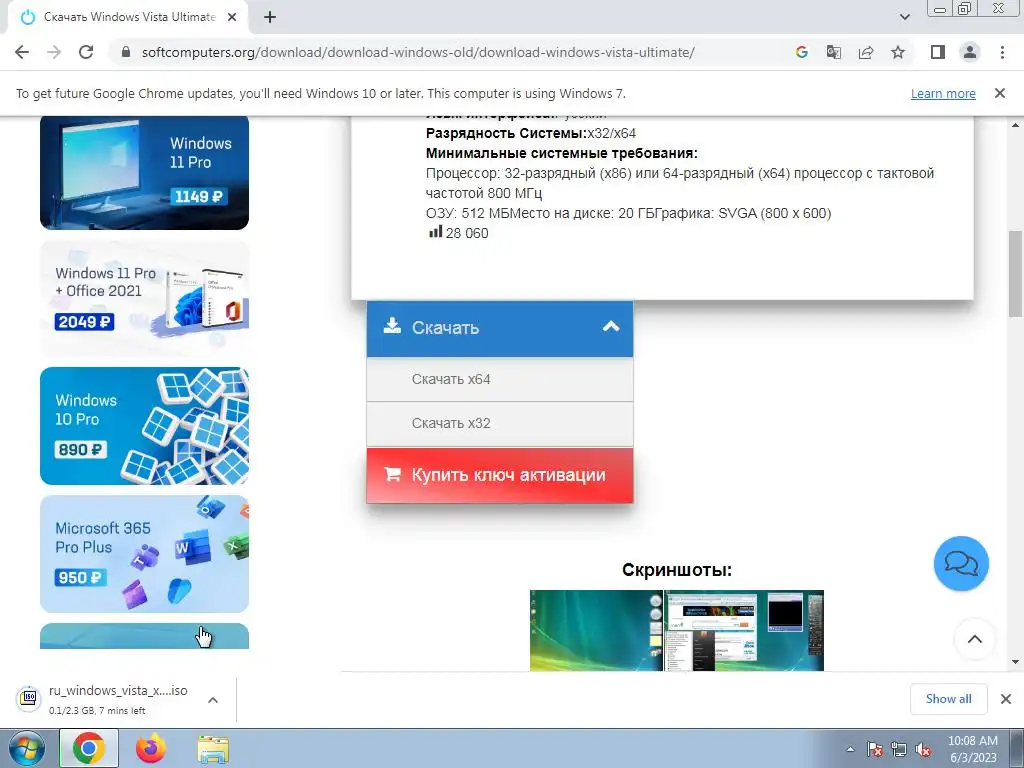Open the Windows 10 Pro banner
Screen dimensions: 1024x768
[144, 426]
